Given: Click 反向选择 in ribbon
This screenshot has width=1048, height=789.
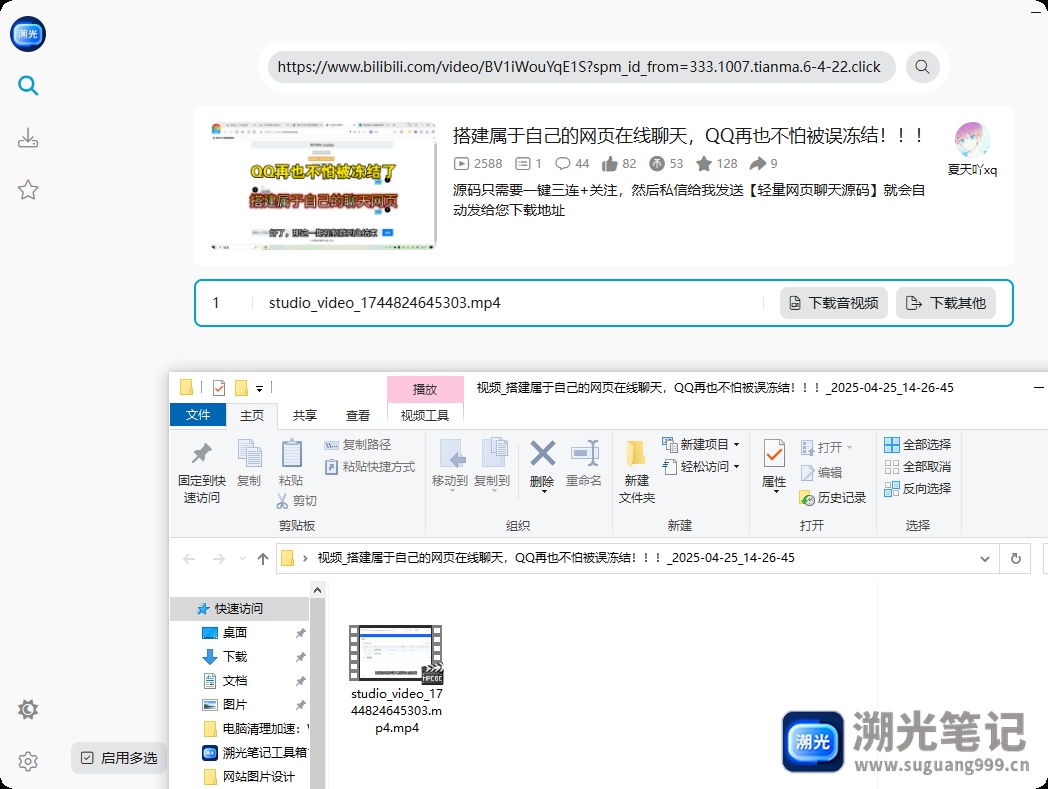Looking at the screenshot, I should pyautogui.click(x=918, y=489).
